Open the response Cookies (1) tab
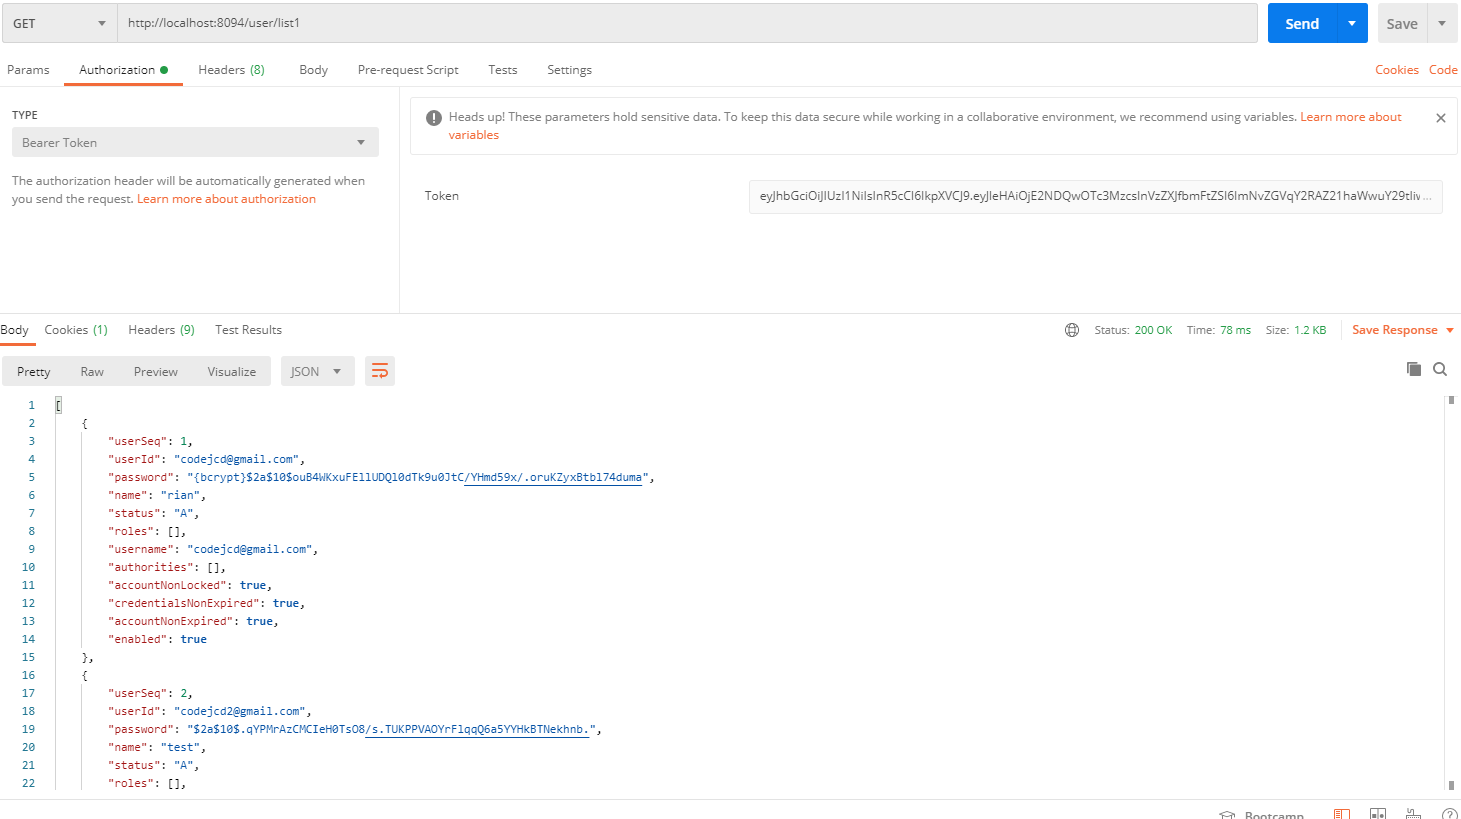This screenshot has height=819, width=1461. pyautogui.click(x=76, y=330)
